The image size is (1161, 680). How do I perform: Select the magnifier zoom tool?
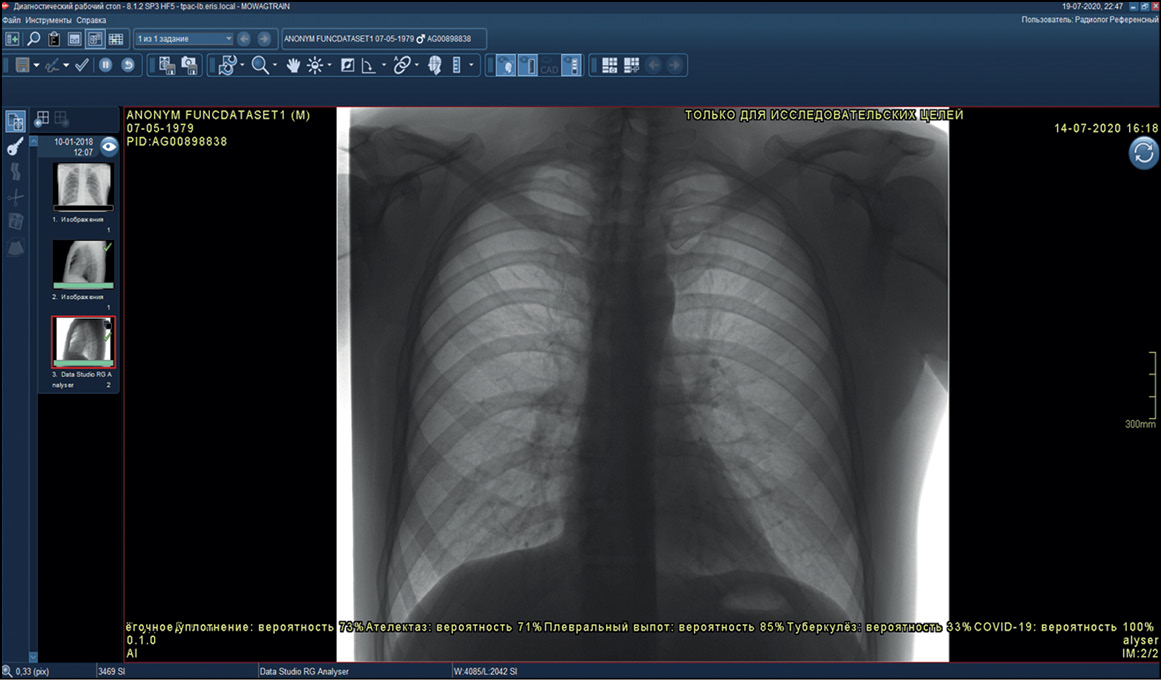click(x=259, y=66)
